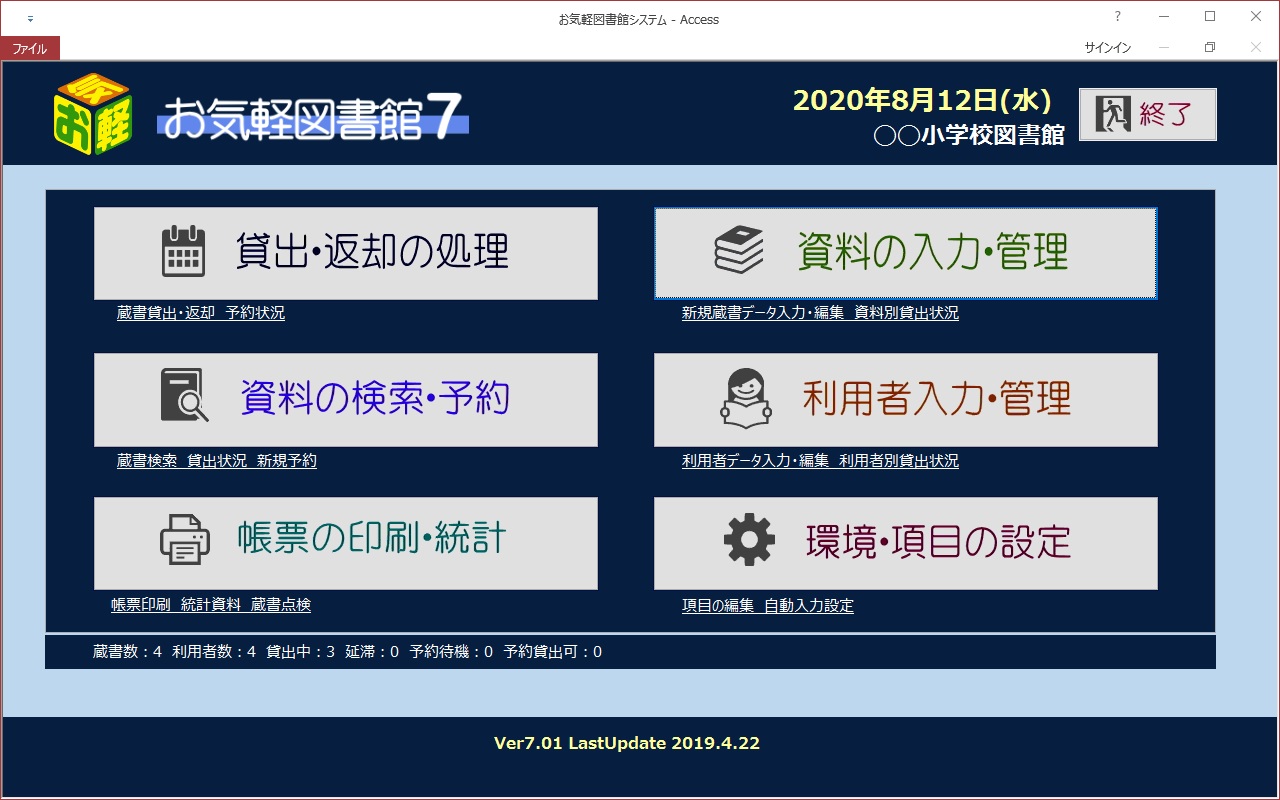Click the help question mark icon

[x=1118, y=17]
